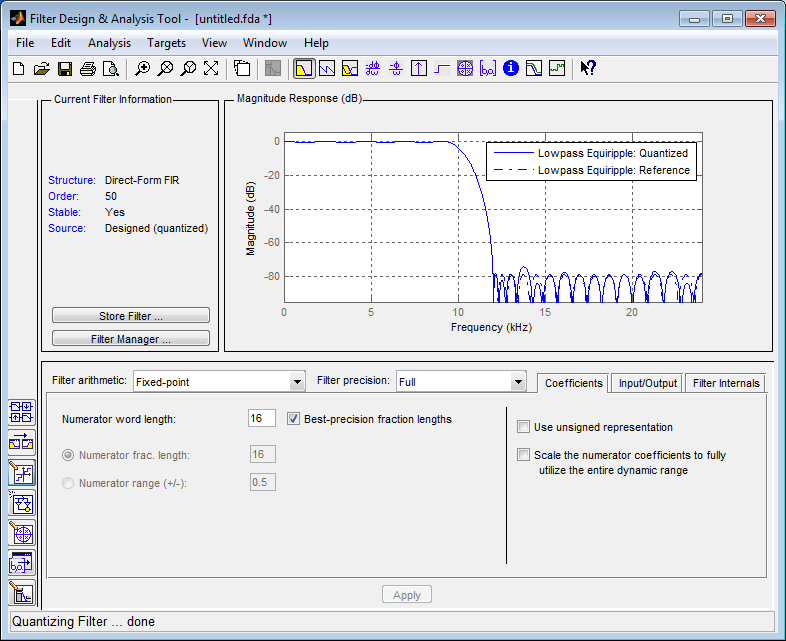The width and height of the screenshot is (786, 641).
Task: Save the current filter session
Action: (65, 69)
